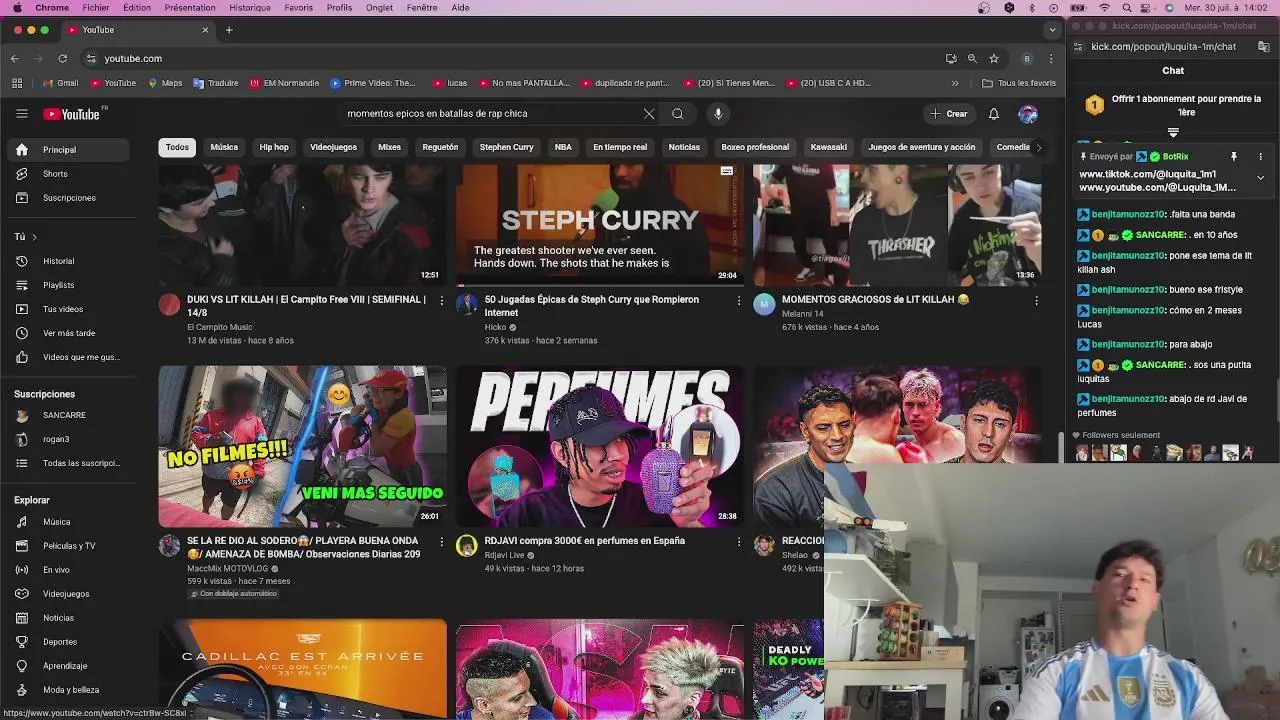Select the Música filter chip
Image resolution: width=1280 pixels, height=720 pixels.
[224, 147]
